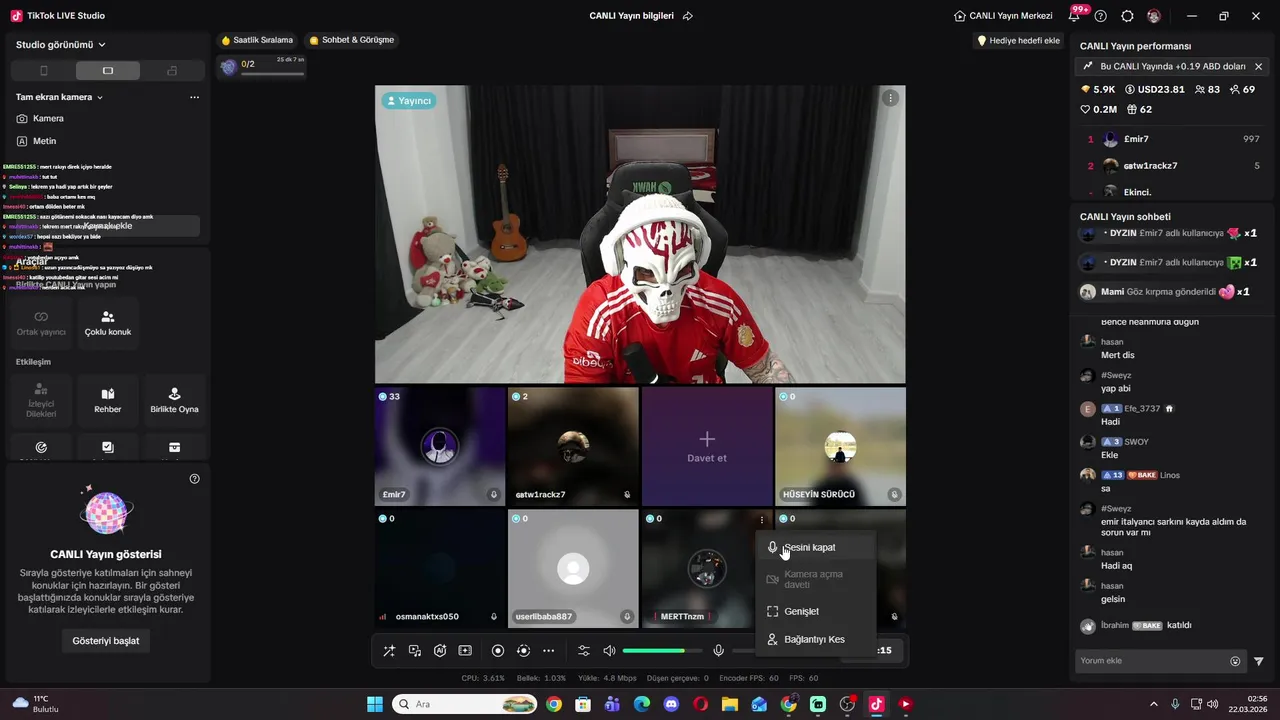Switch to landscape layout view
This screenshot has height=720, width=1280.
(x=108, y=71)
